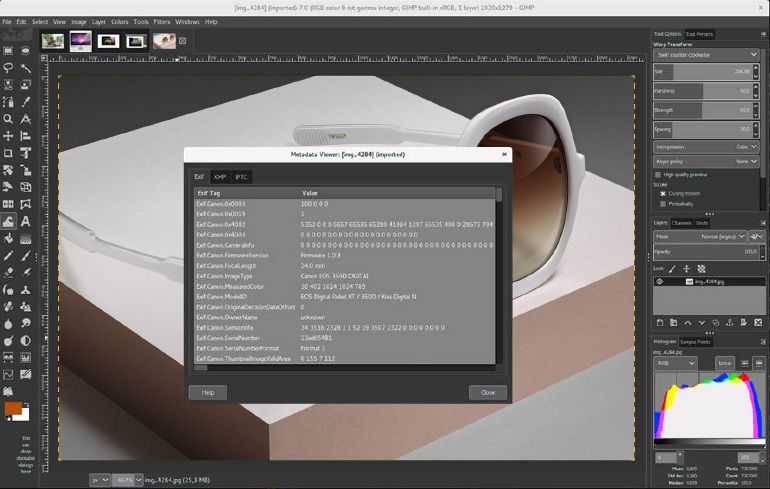Switch to the Tool Presets tab

coord(699,34)
